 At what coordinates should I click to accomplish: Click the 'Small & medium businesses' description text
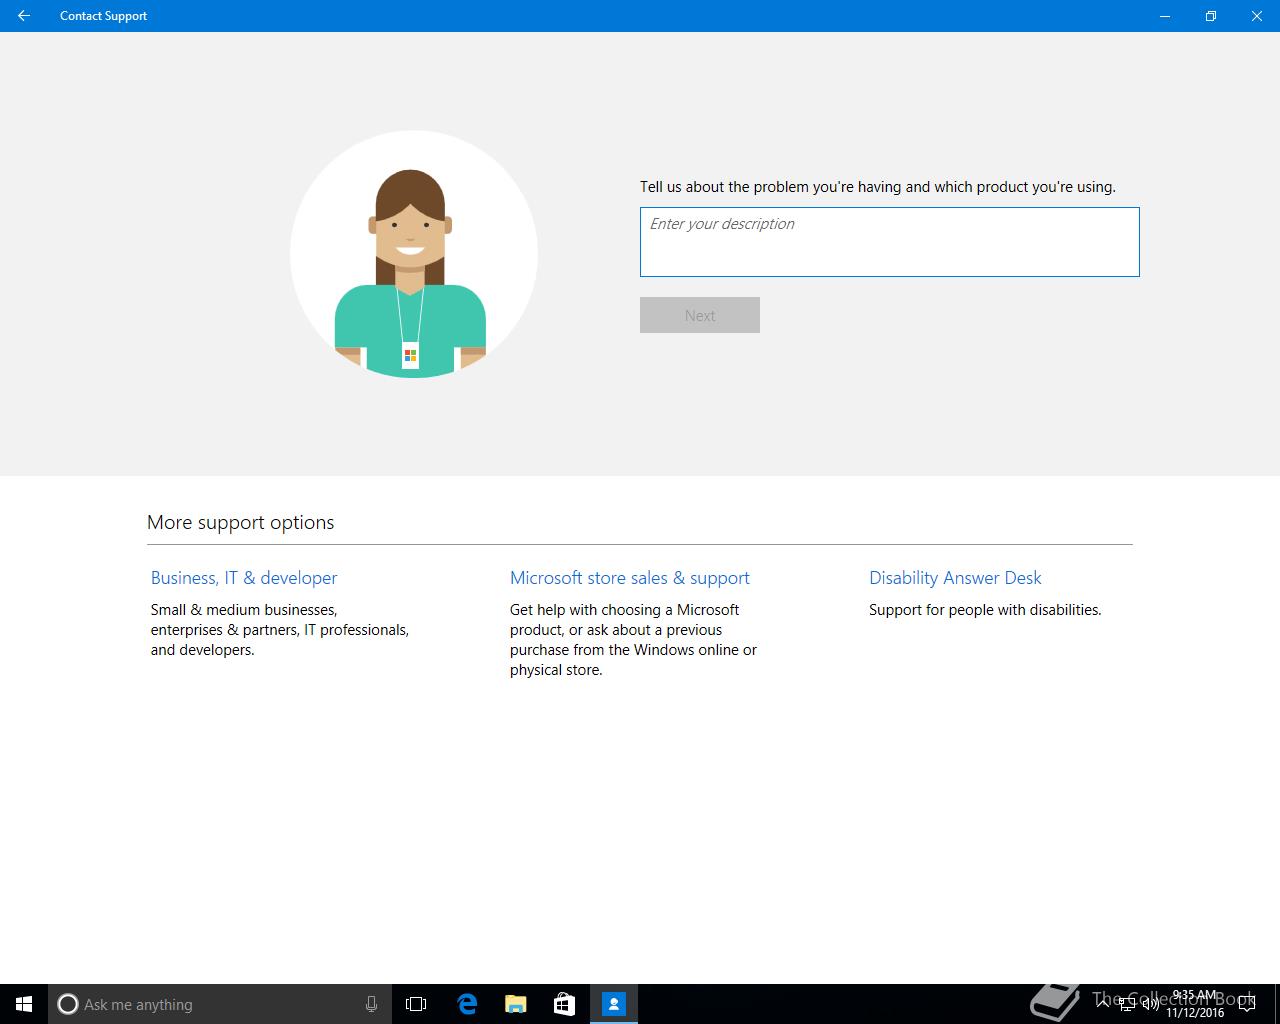click(x=280, y=630)
